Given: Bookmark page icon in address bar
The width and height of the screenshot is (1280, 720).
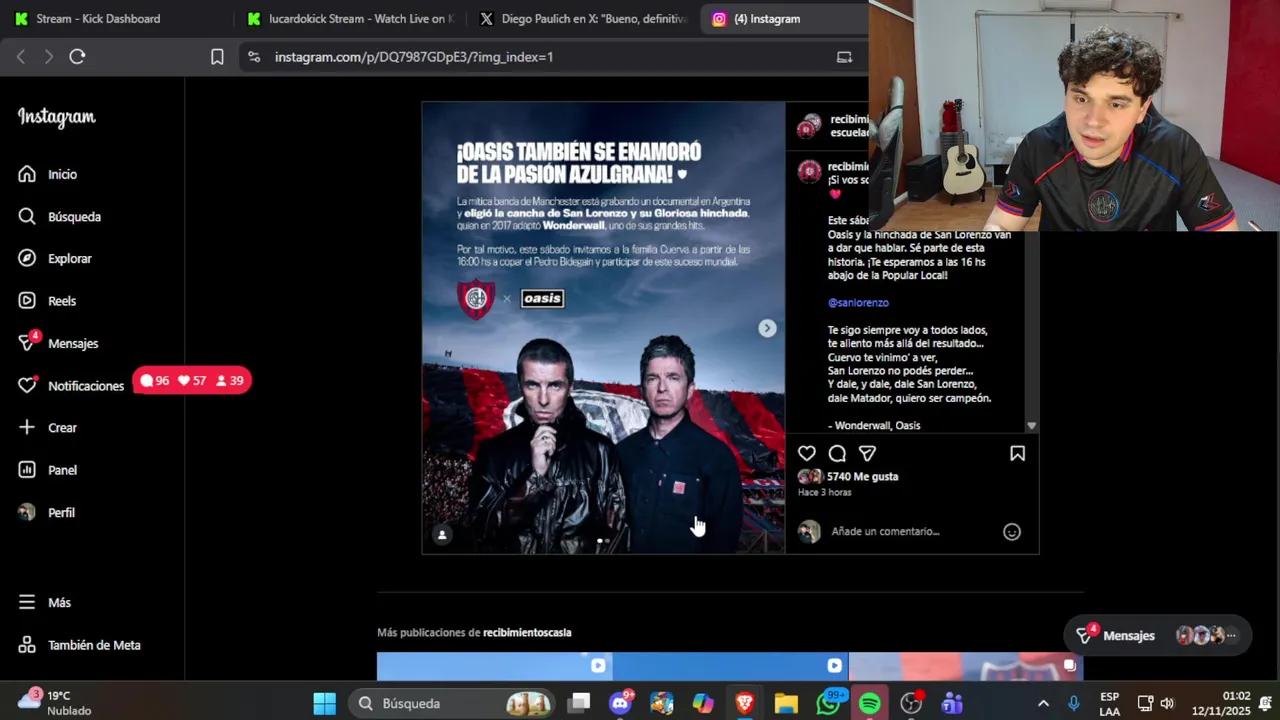Looking at the screenshot, I should pyautogui.click(x=217, y=57).
